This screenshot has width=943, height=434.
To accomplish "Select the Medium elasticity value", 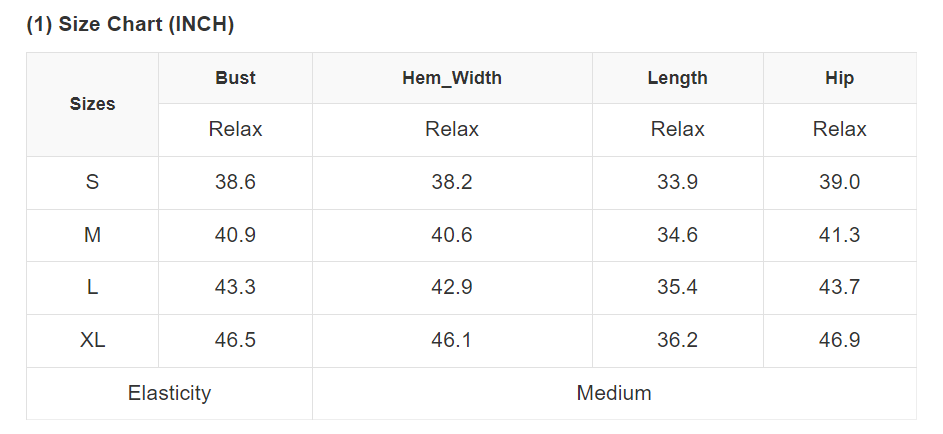I will (x=614, y=393).
